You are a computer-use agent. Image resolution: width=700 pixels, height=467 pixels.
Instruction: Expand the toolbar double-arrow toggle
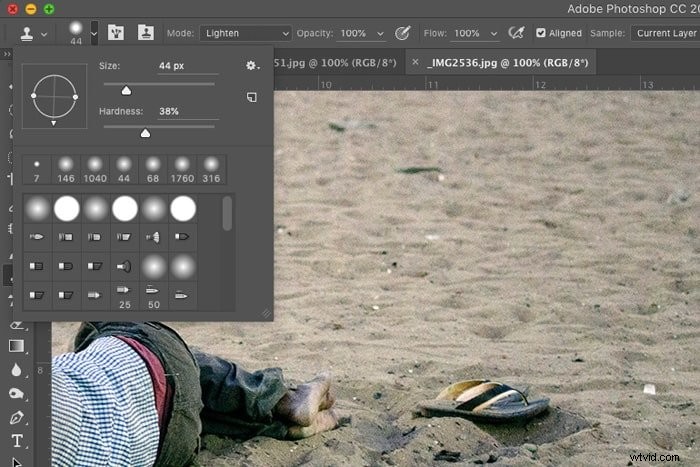7,54
